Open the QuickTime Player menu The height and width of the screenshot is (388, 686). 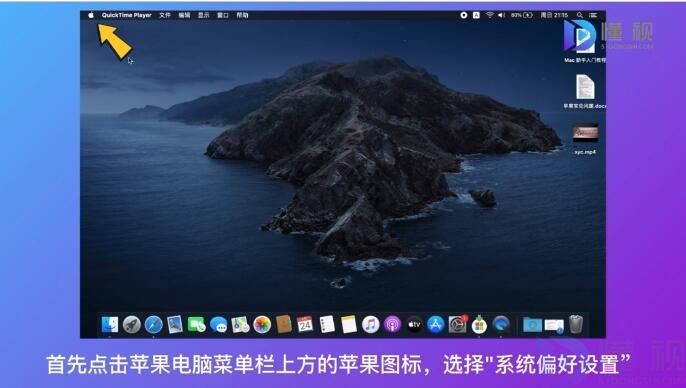[x=126, y=15]
